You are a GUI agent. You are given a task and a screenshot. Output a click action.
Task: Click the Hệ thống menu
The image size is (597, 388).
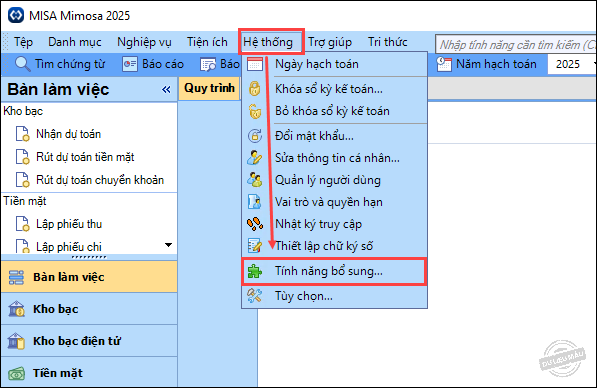click(x=268, y=42)
